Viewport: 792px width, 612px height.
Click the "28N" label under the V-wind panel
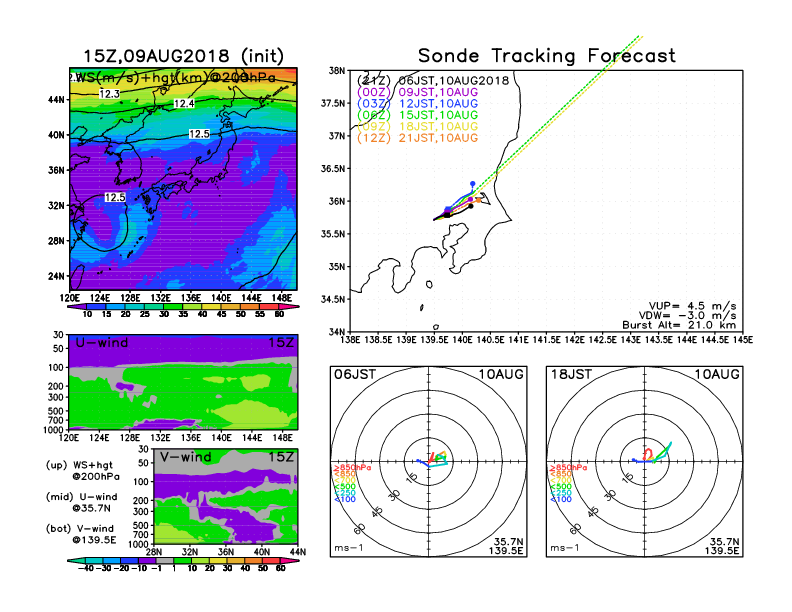[x=154, y=552]
